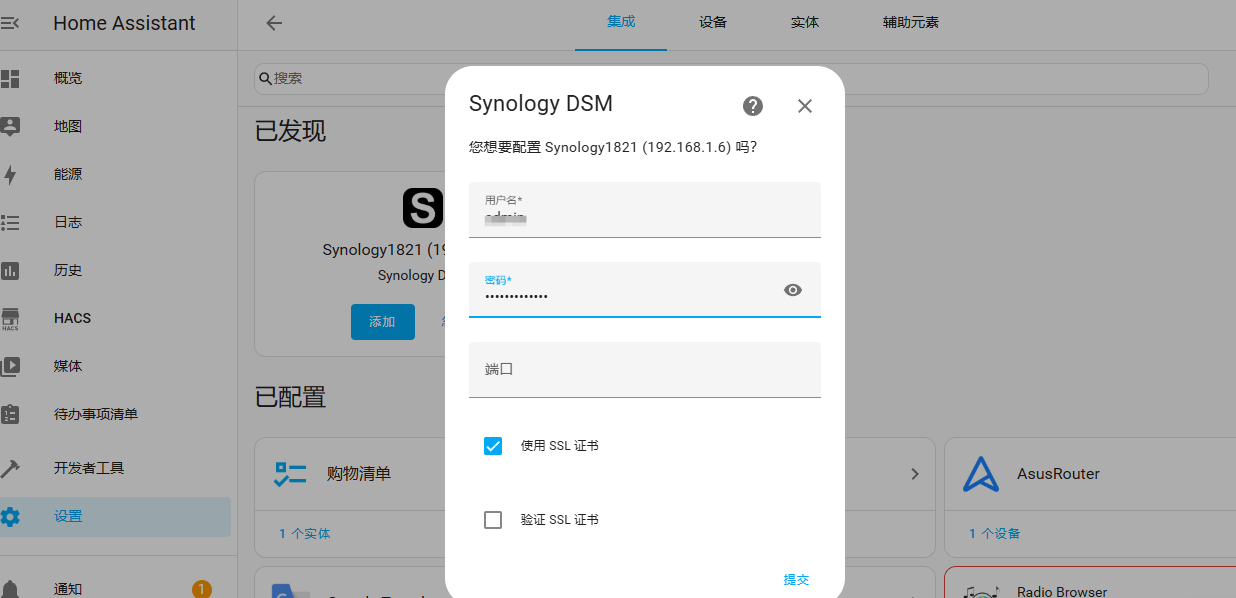Select 地图 in the sidebar
Image resolution: width=1236 pixels, height=598 pixels.
coord(68,126)
